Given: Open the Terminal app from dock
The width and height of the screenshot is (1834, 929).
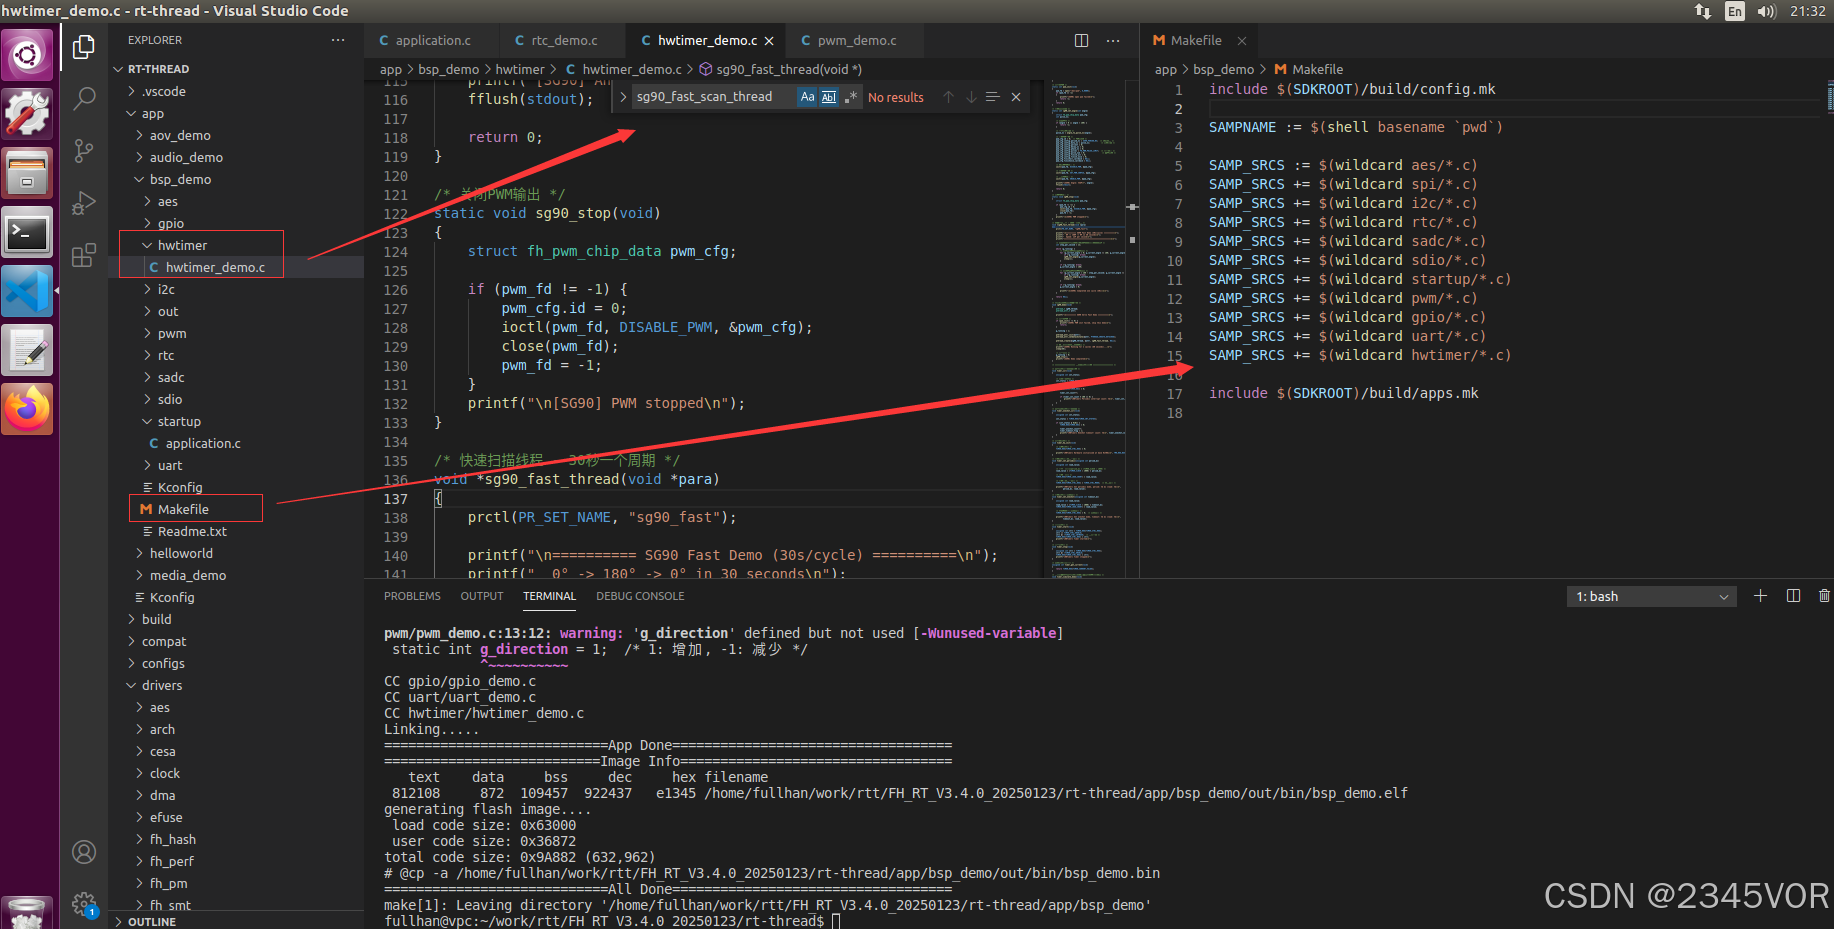Looking at the screenshot, I should tap(27, 234).
